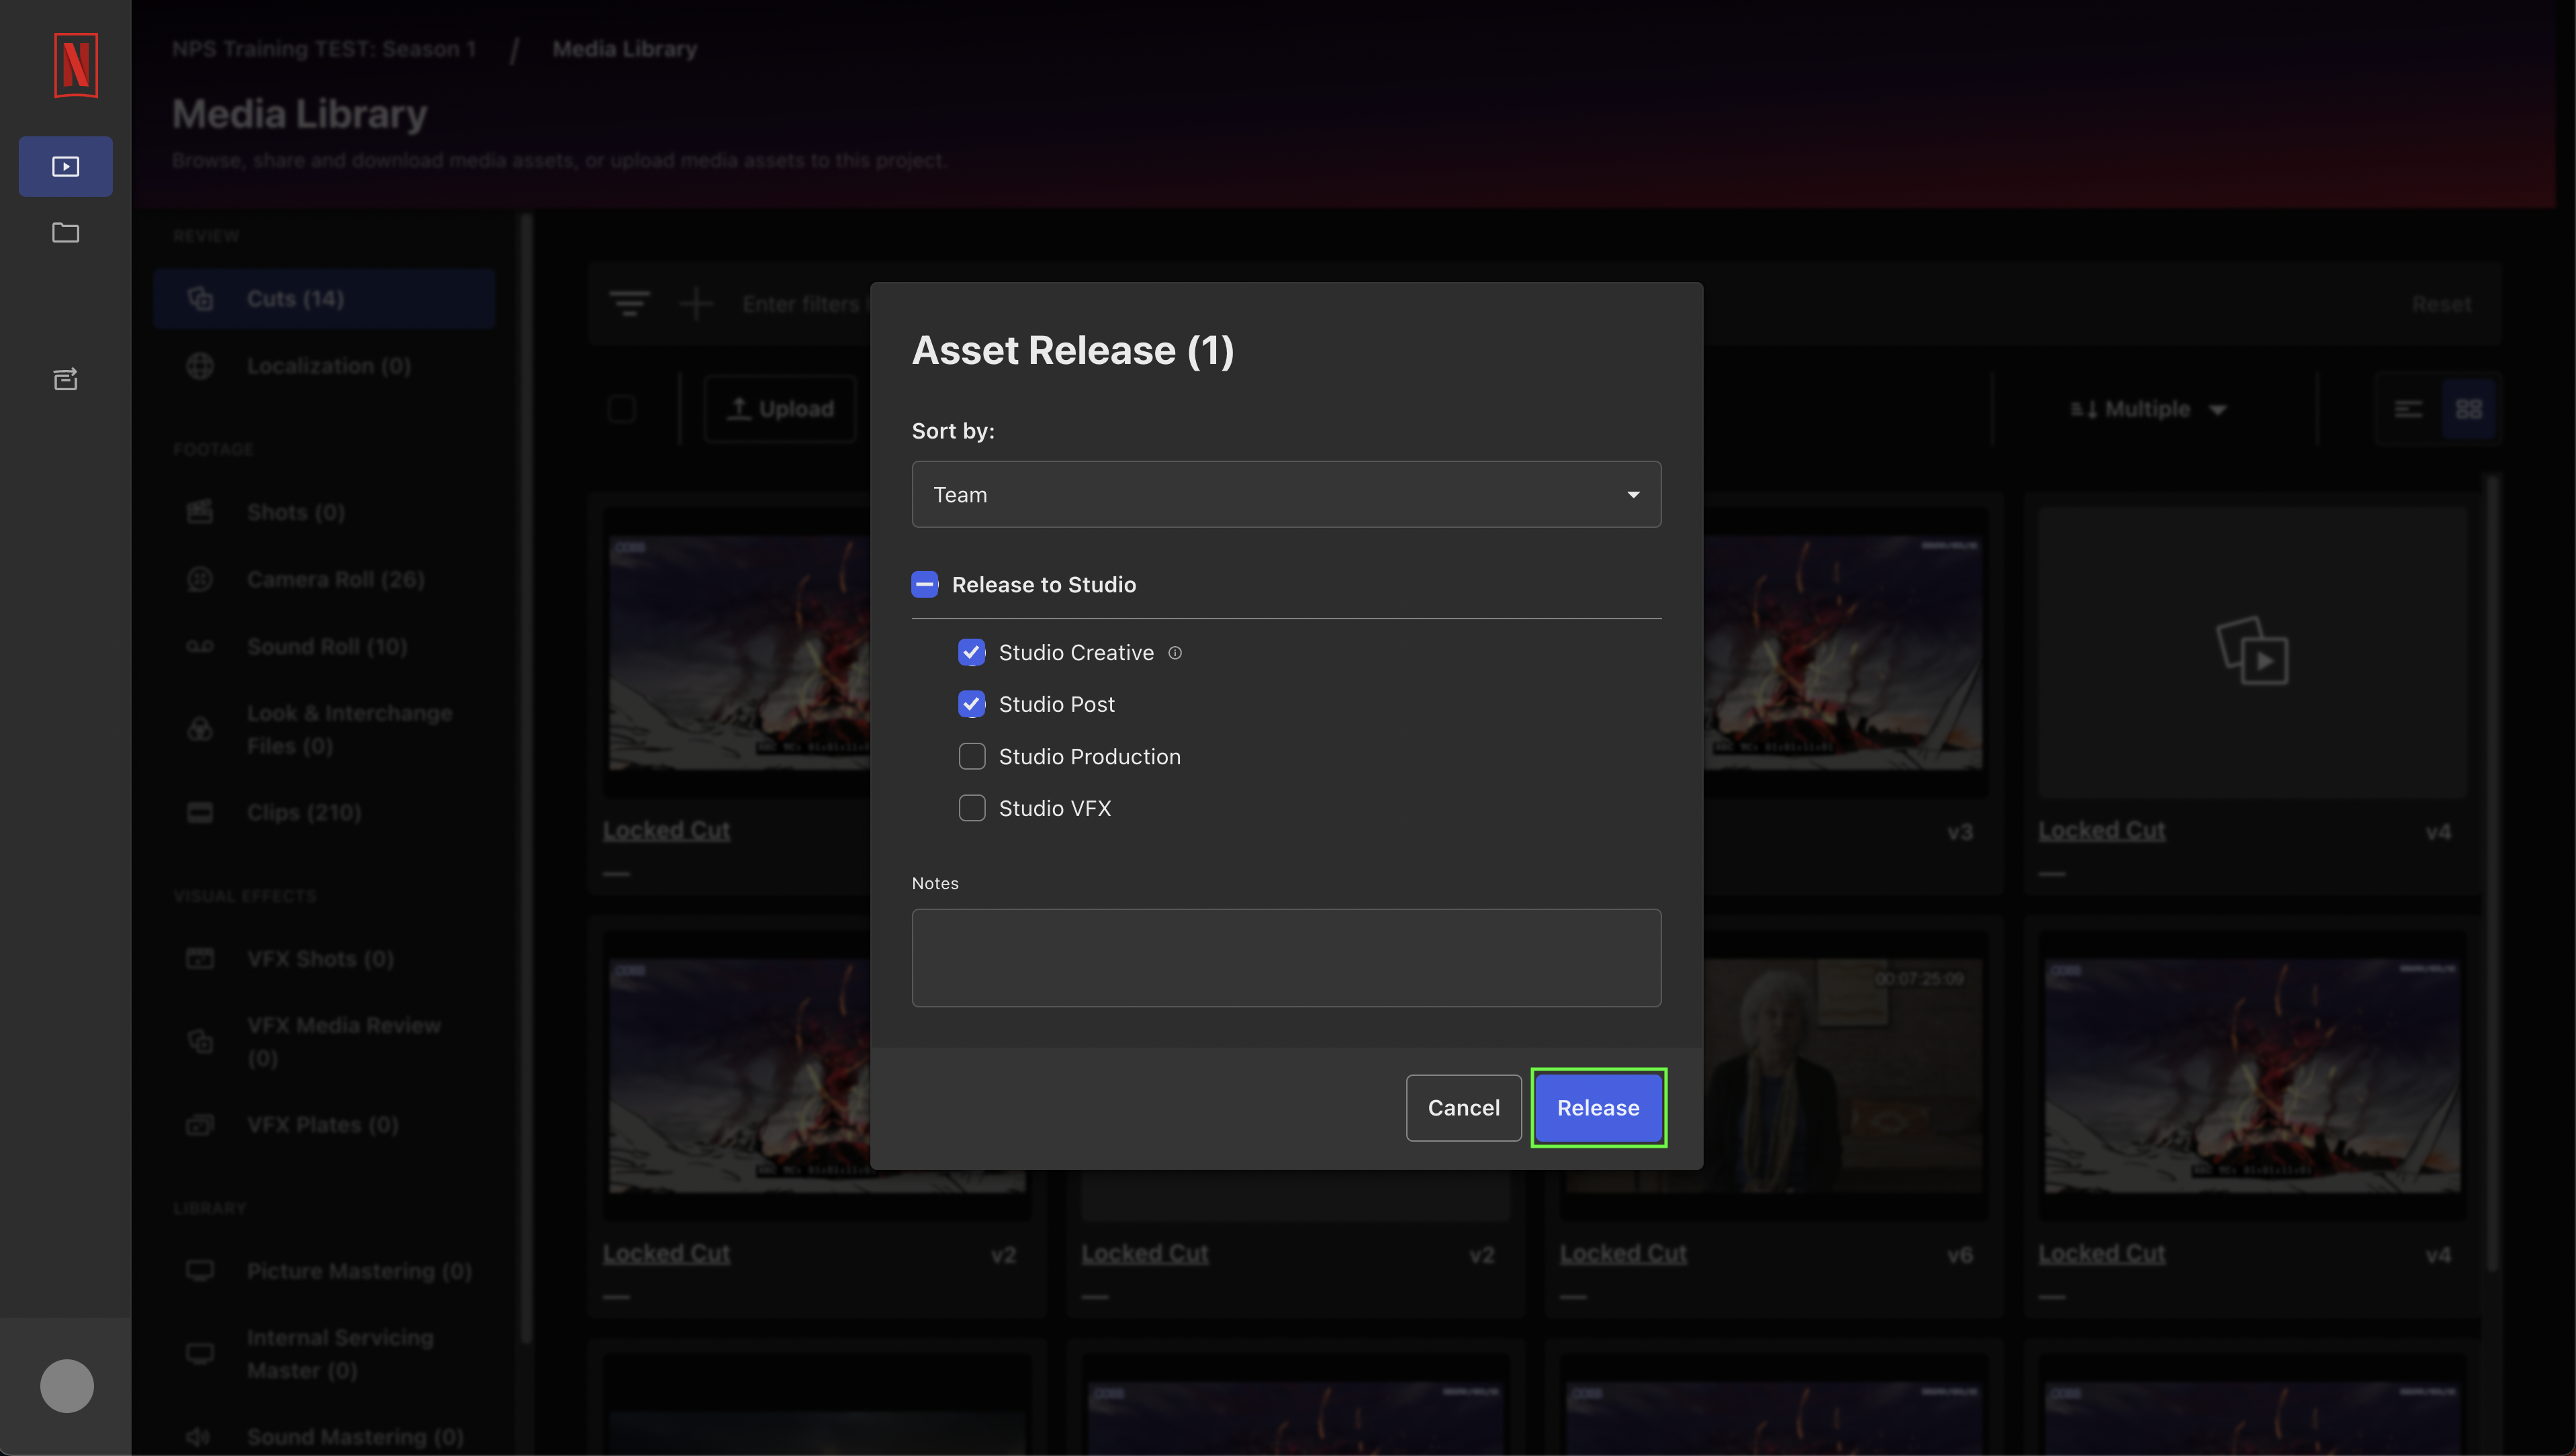Image resolution: width=2576 pixels, height=1456 pixels.
Task: Open the Media Library sidebar icon
Action: click(x=66, y=166)
